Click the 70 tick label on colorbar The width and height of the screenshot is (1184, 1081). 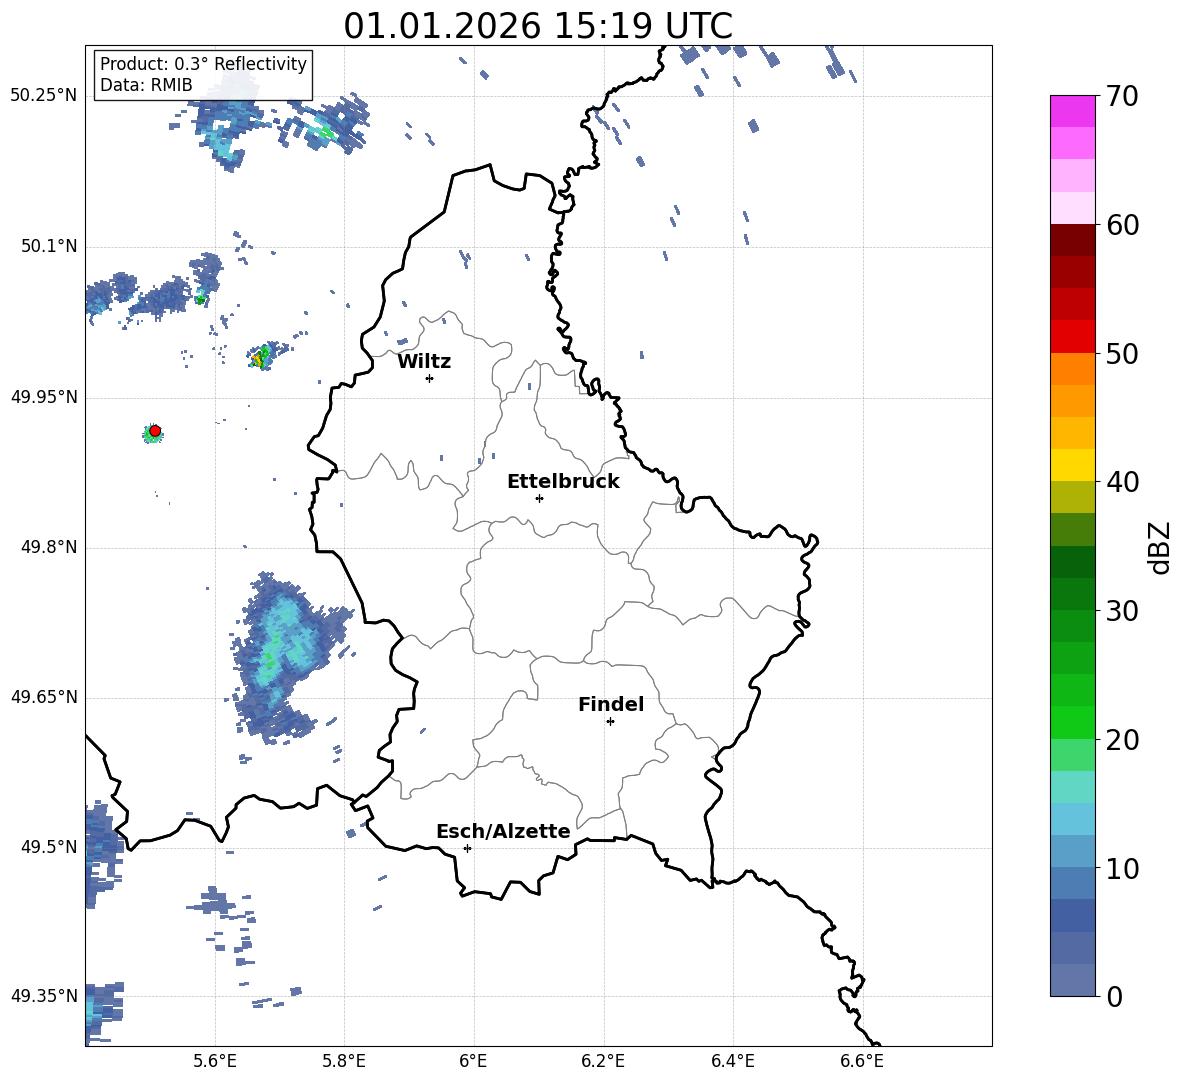pyautogui.click(x=1122, y=97)
